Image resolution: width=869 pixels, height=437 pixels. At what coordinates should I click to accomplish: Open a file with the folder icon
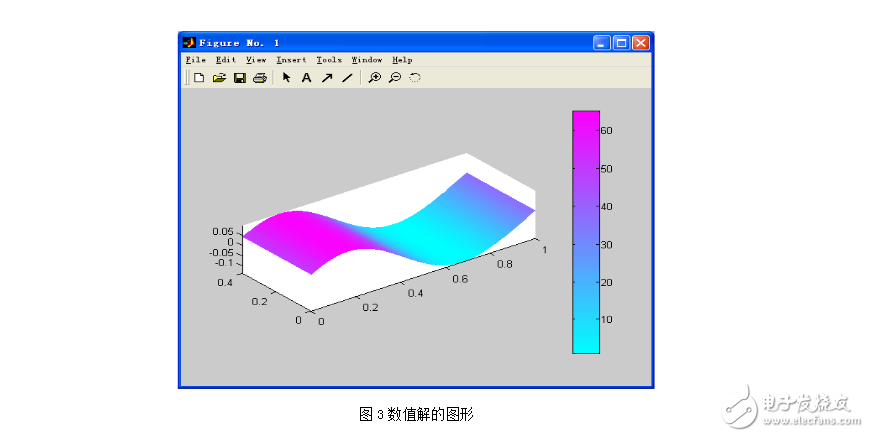click(x=219, y=78)
